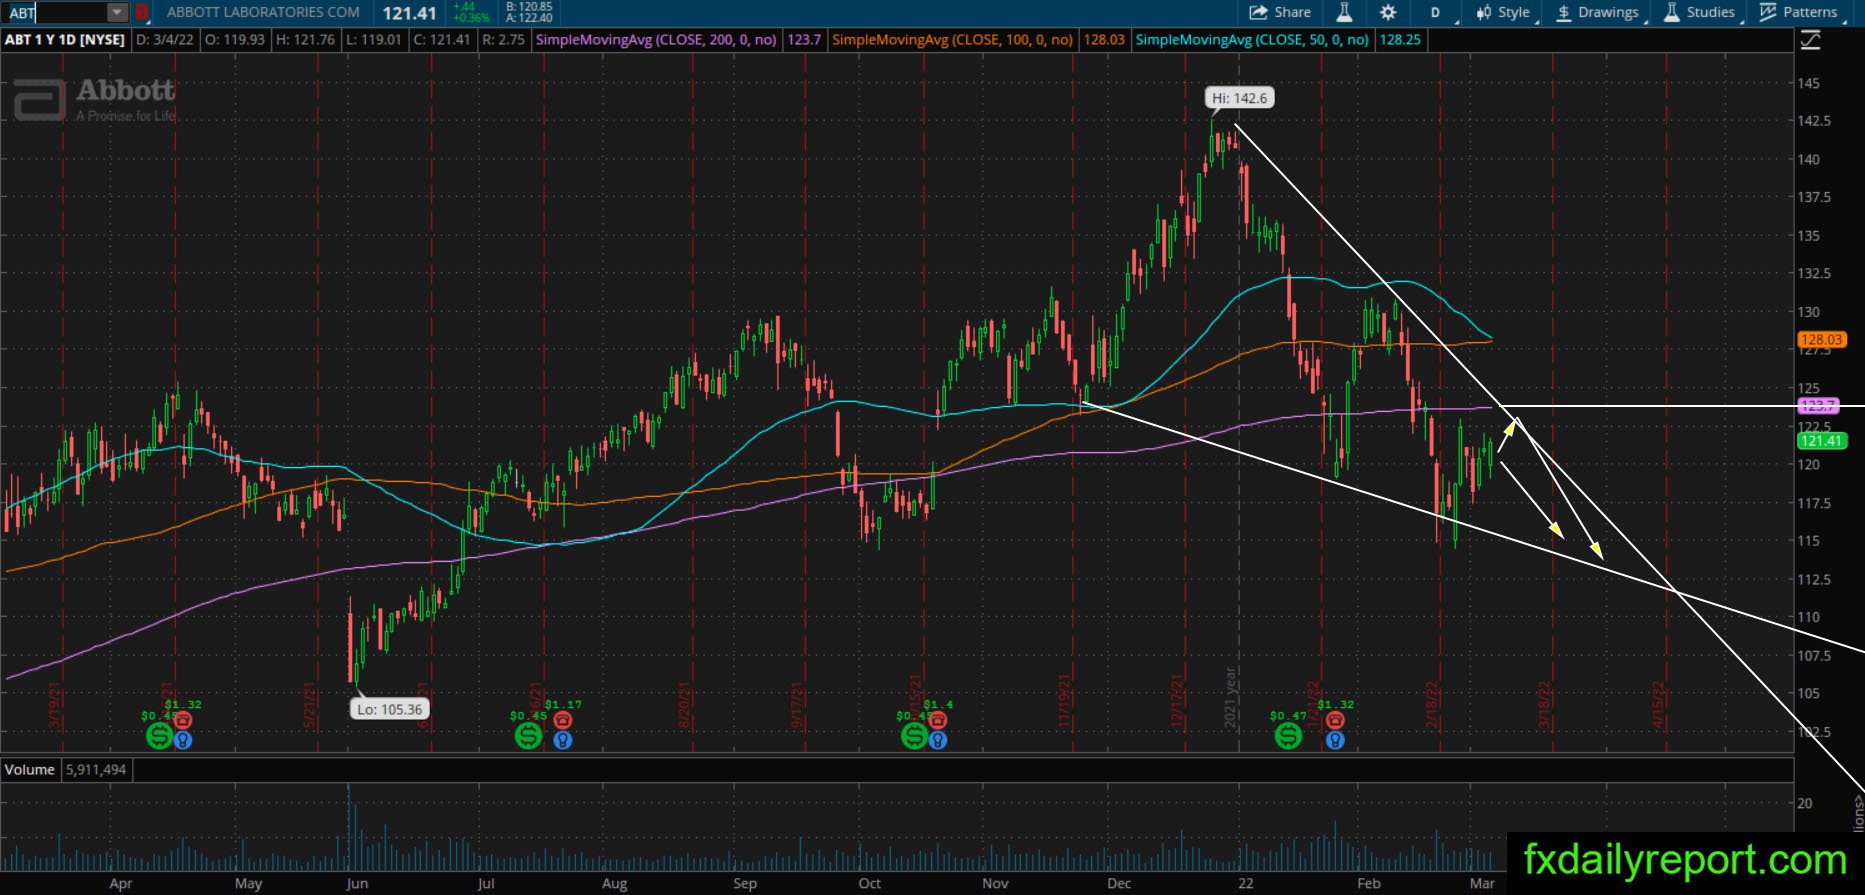The image size is (1865, 895).
Task: Click the January 2022 dividend icon
Action: (1288, 736)
